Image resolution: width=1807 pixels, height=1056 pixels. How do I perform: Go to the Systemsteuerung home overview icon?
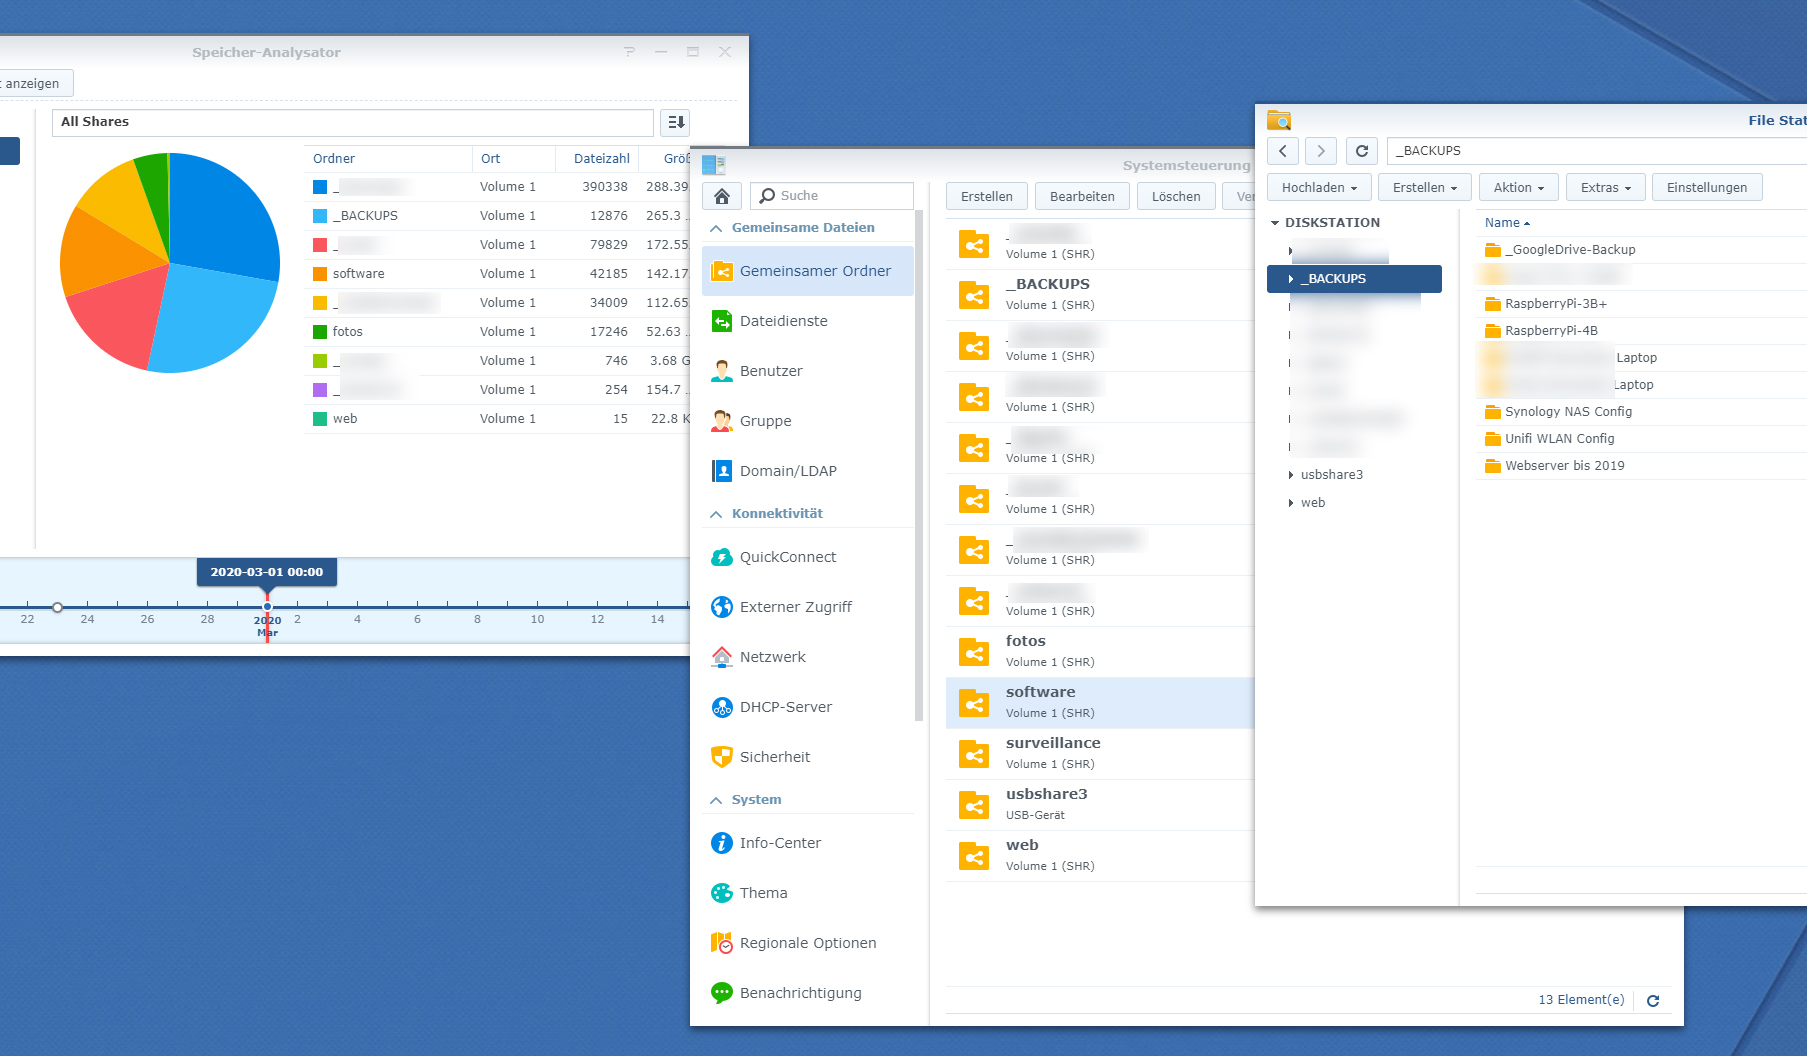[x=722, y=196]
